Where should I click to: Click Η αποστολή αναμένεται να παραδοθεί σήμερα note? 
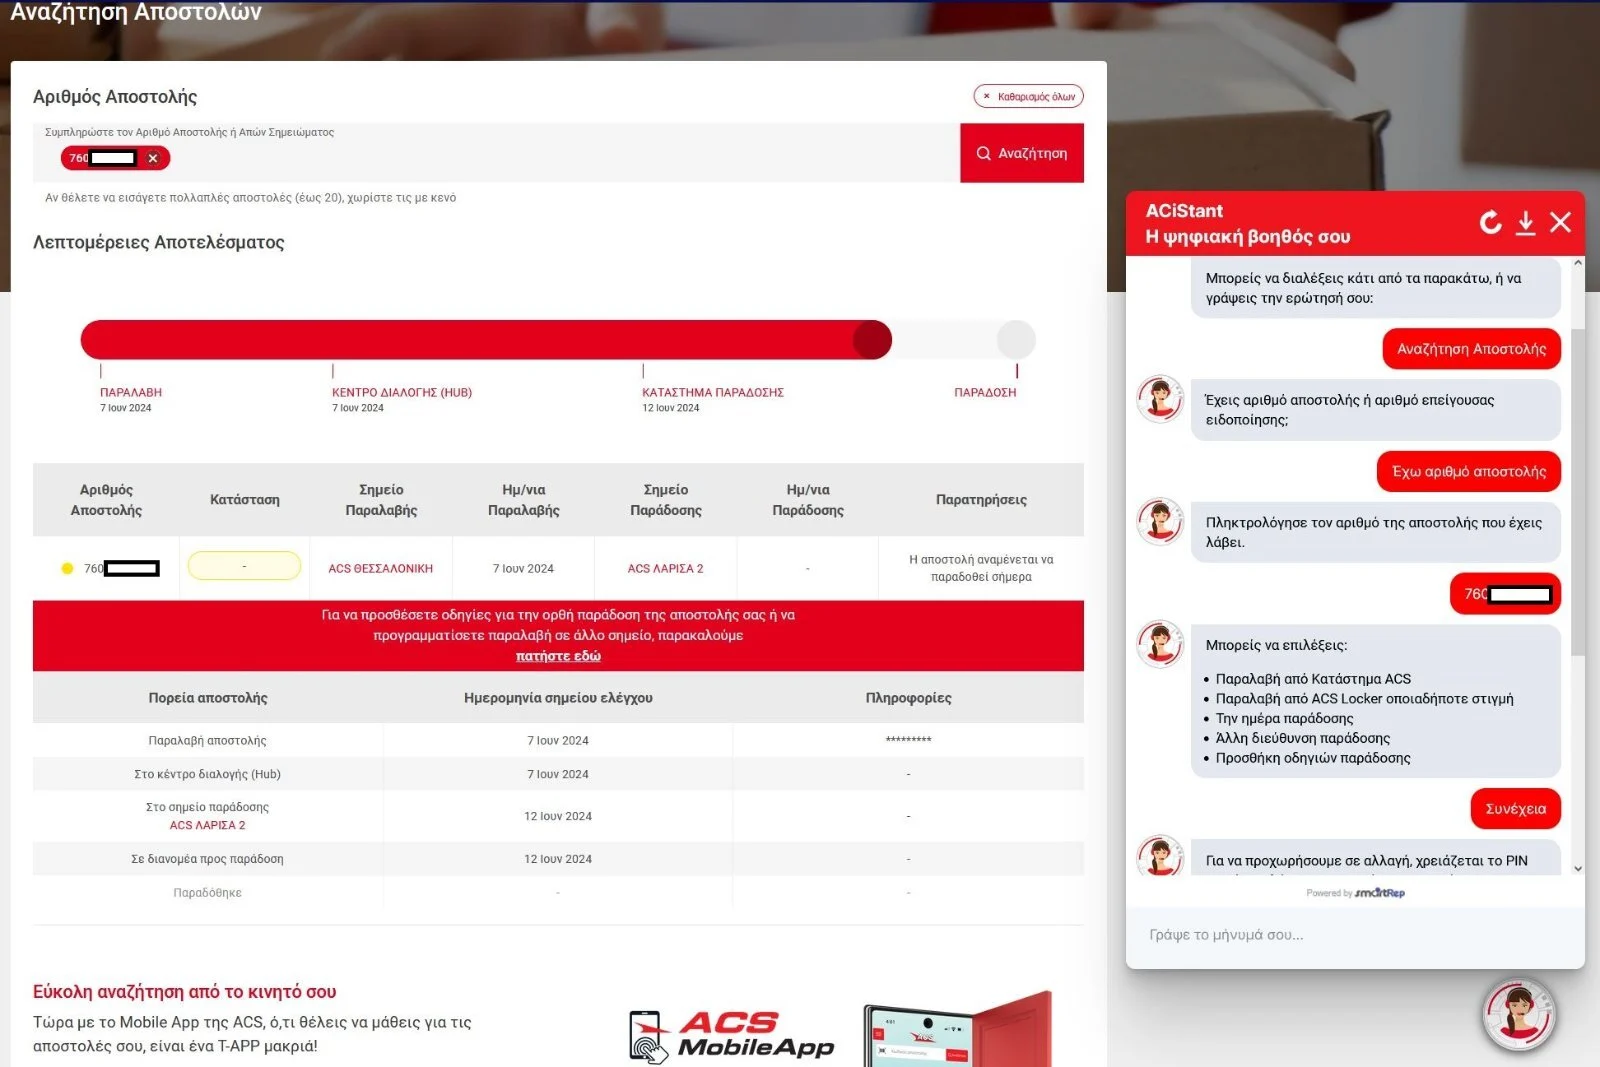[x=981, y=568]
